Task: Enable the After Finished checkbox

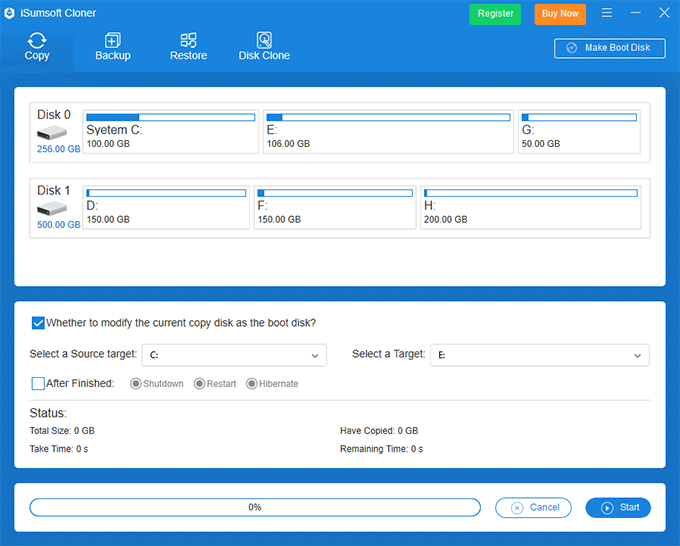Action: pyautogui.click(x=38, y=383)
